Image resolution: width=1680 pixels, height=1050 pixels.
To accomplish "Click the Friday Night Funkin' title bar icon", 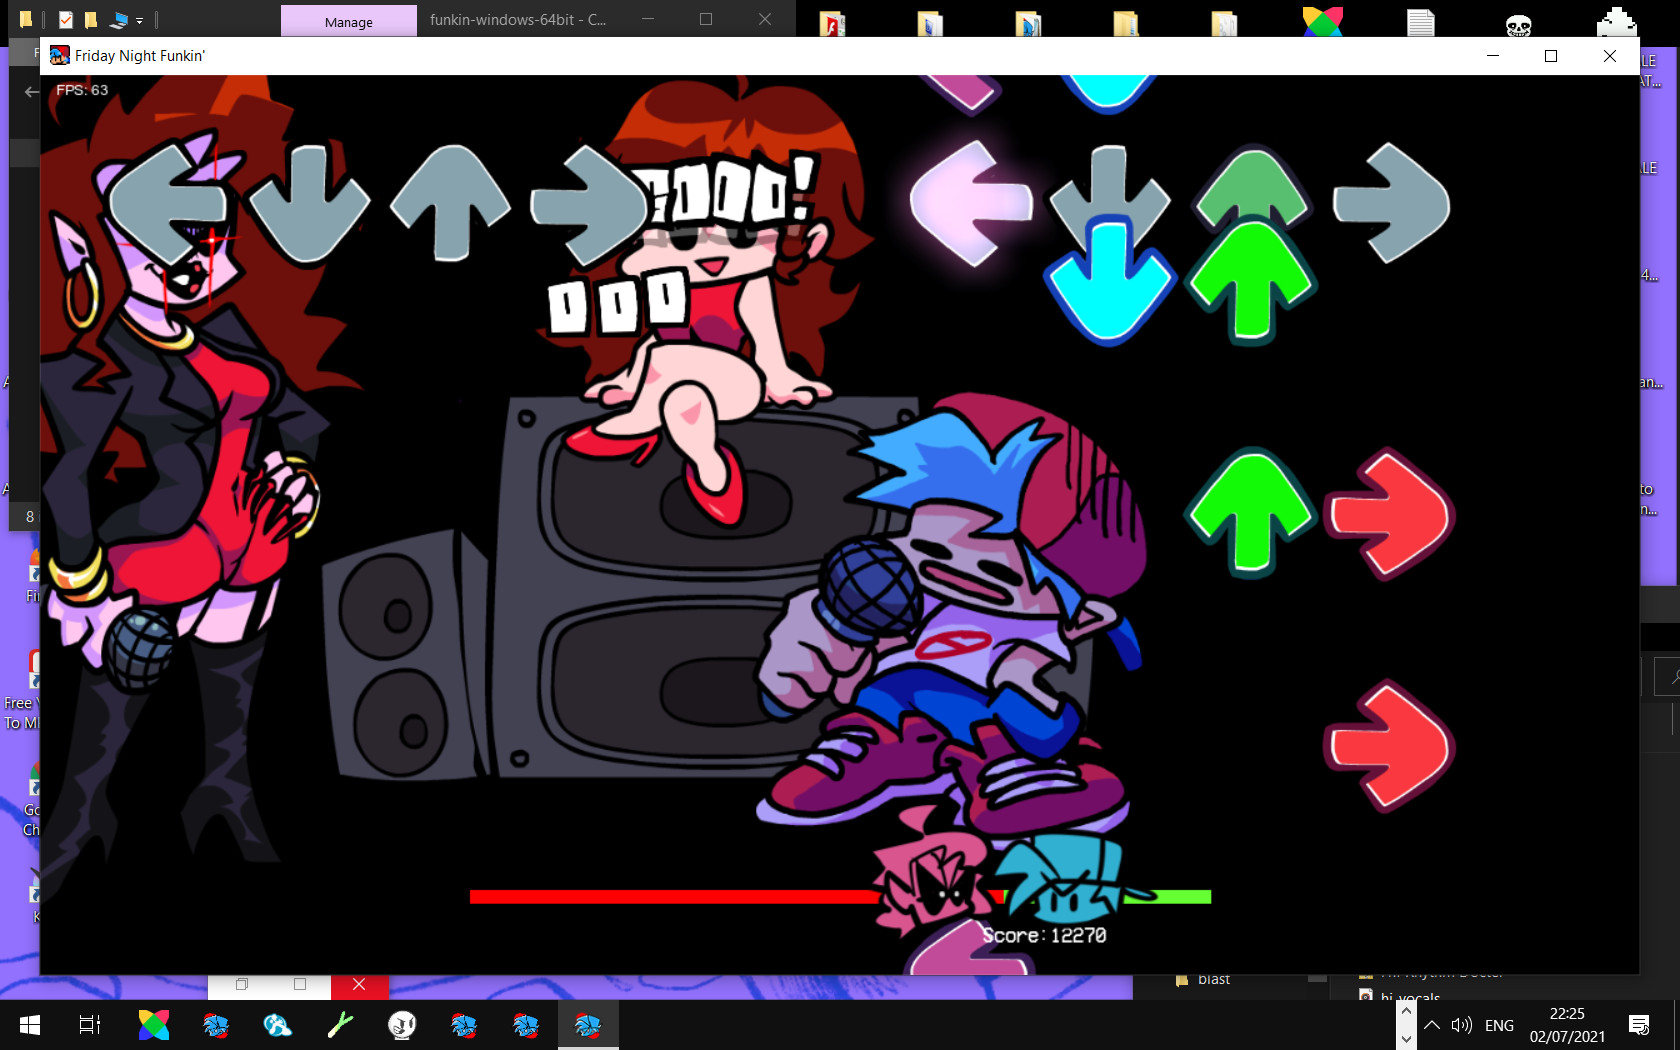I will click(60, 56).
